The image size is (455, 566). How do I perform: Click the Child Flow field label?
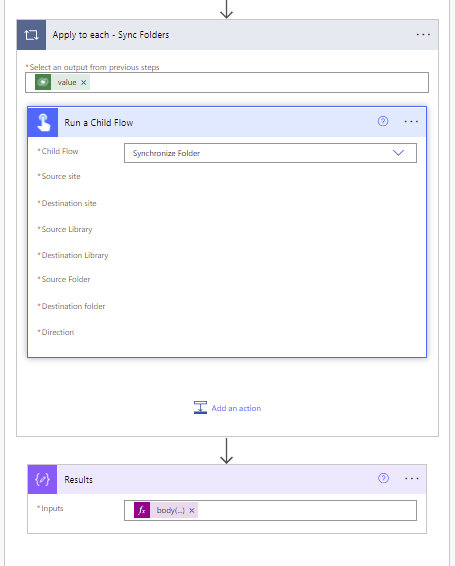[60, 151]
